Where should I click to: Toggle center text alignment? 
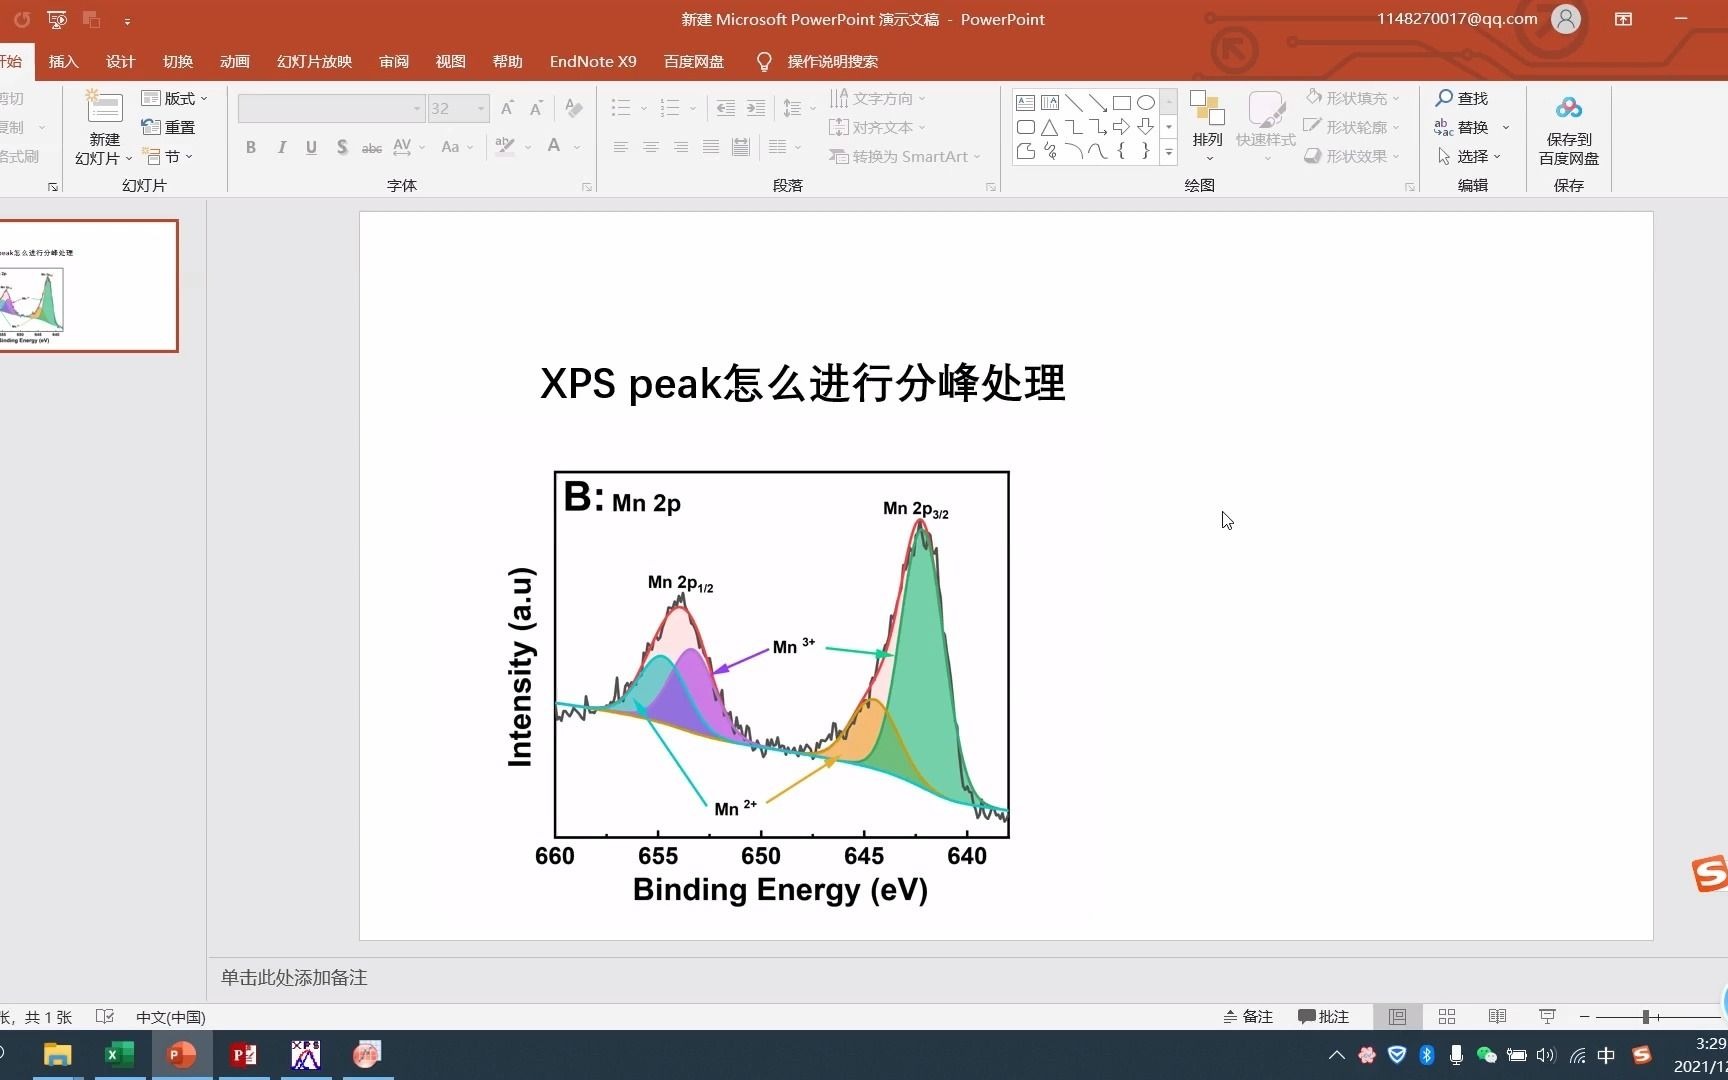[x=651, y=147]
